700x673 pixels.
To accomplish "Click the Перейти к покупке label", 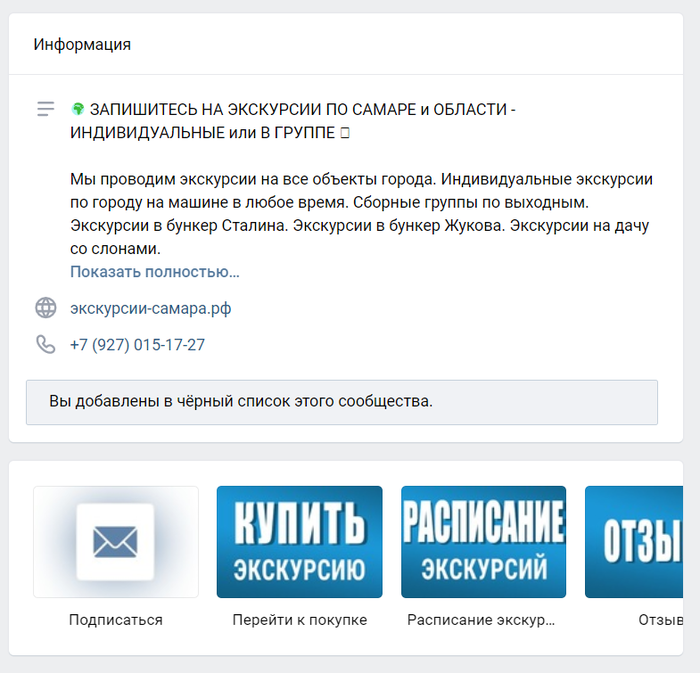I will coord(300,620).
